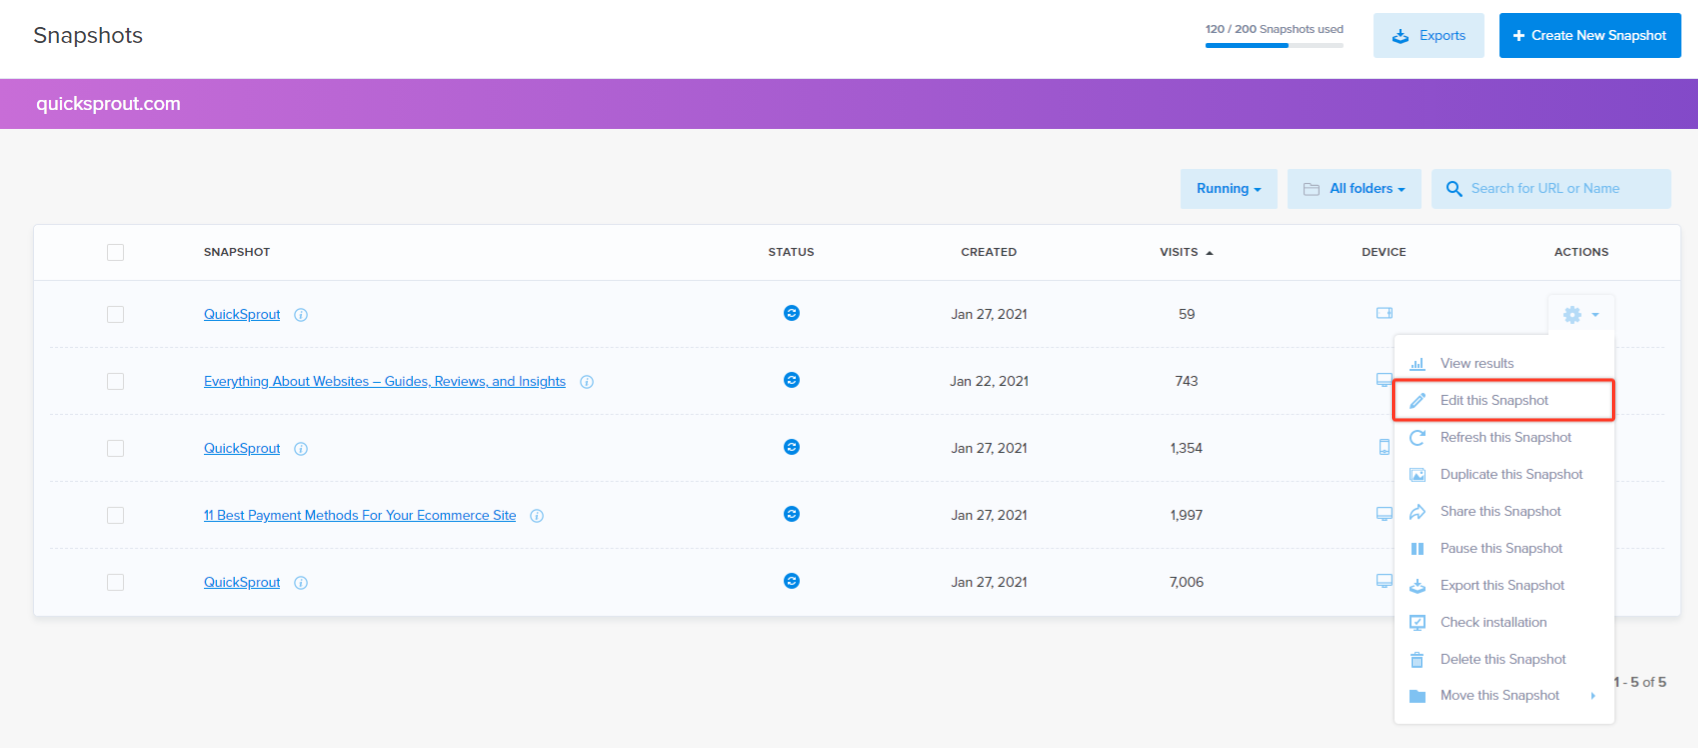This screenshot has width=1698, height=748.
Task: Open the Running status filter dropdown
Action: (x=1228, y=188)
